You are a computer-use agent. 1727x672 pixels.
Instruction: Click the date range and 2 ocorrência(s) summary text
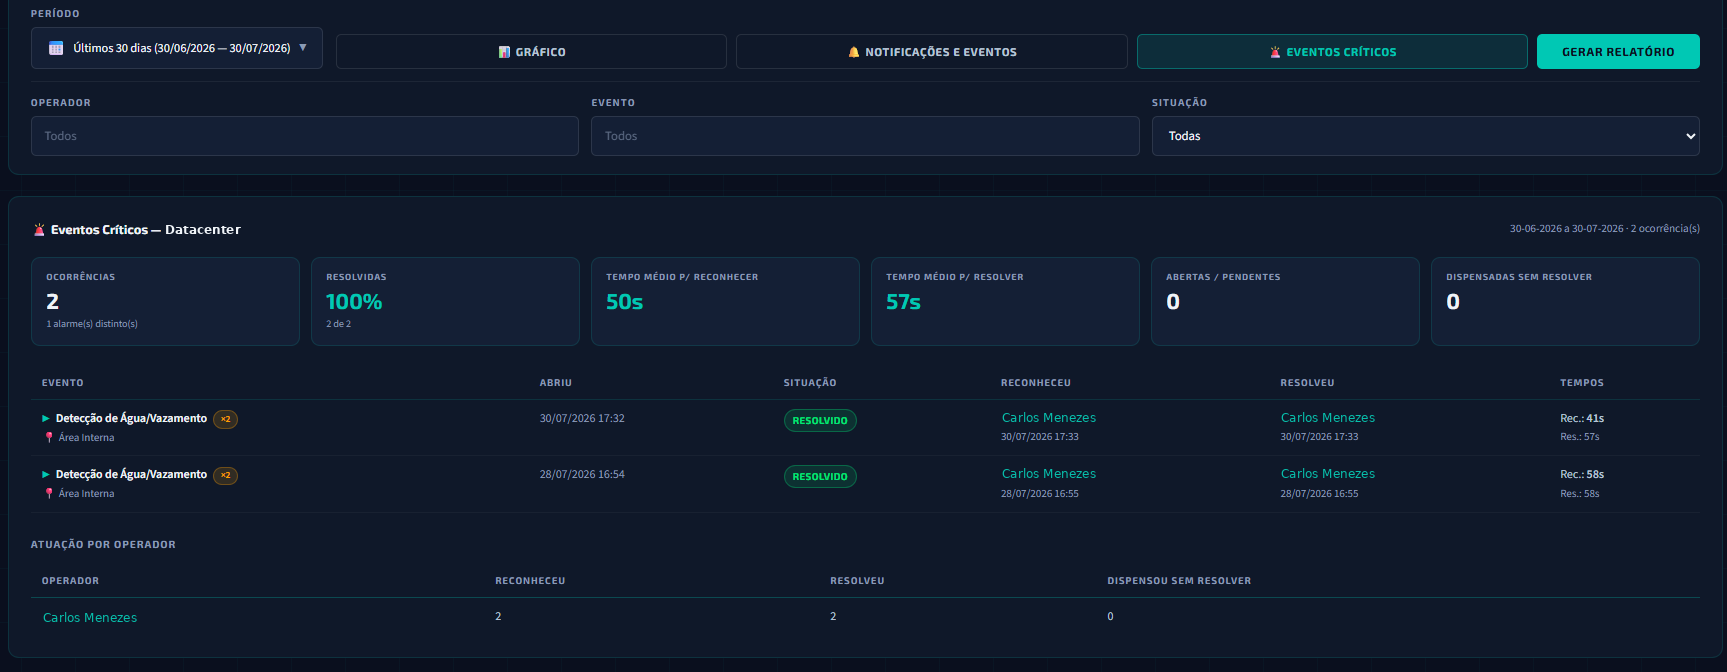click(1605, 229)
